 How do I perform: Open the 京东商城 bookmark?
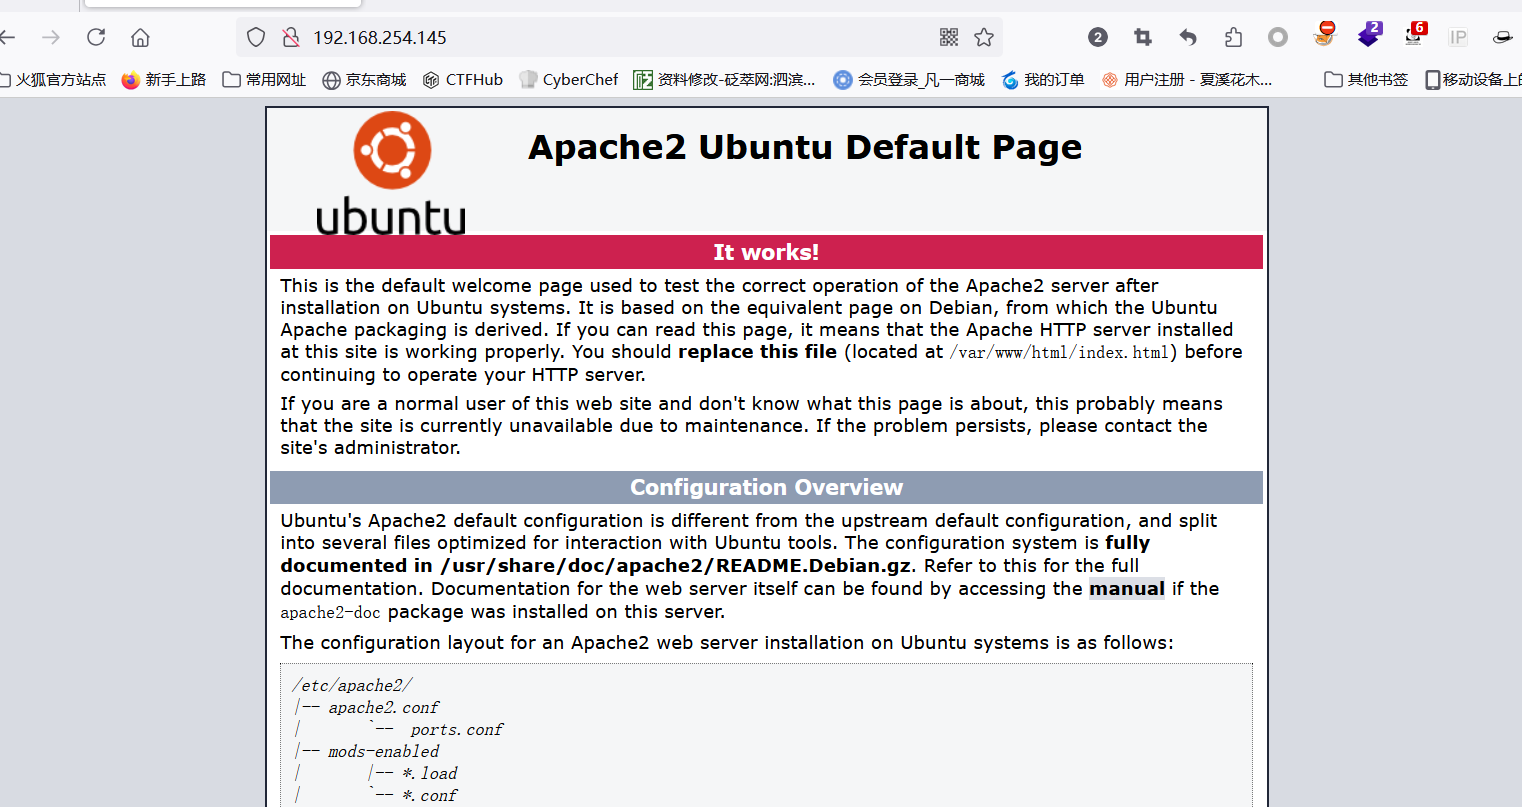(364, 79)
